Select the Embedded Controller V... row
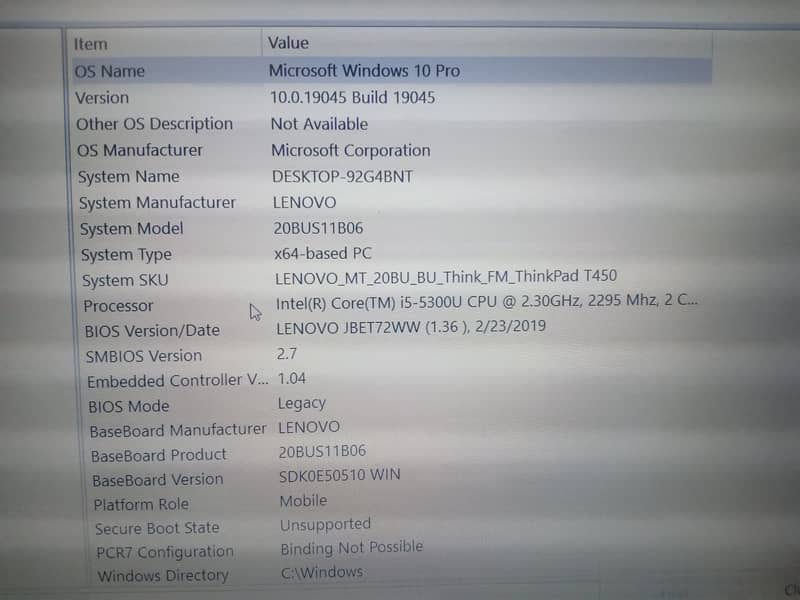 (x=177, y=381)
